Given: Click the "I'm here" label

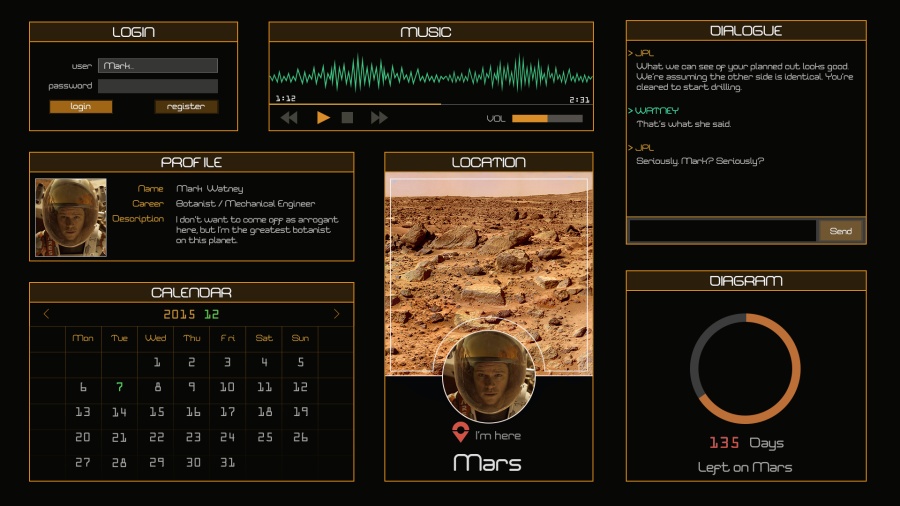Looking at the screenshot, I should click(x=498, y=435).
